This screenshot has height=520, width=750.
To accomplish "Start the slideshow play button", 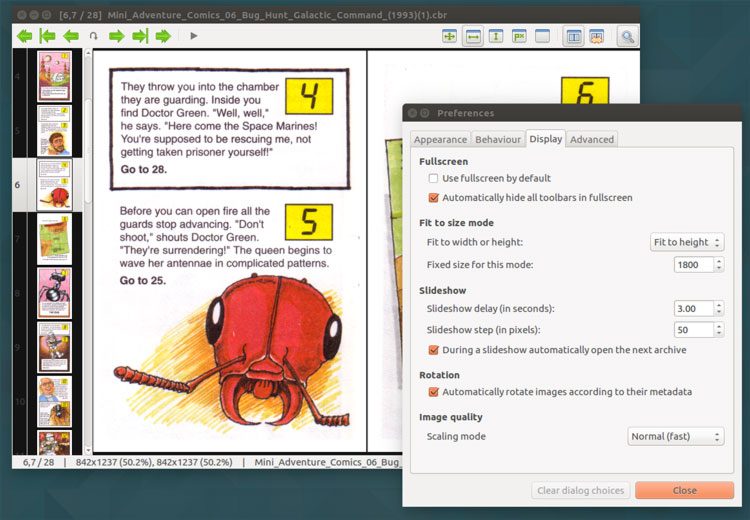I will pyautogui.click(x=194, y=36).
